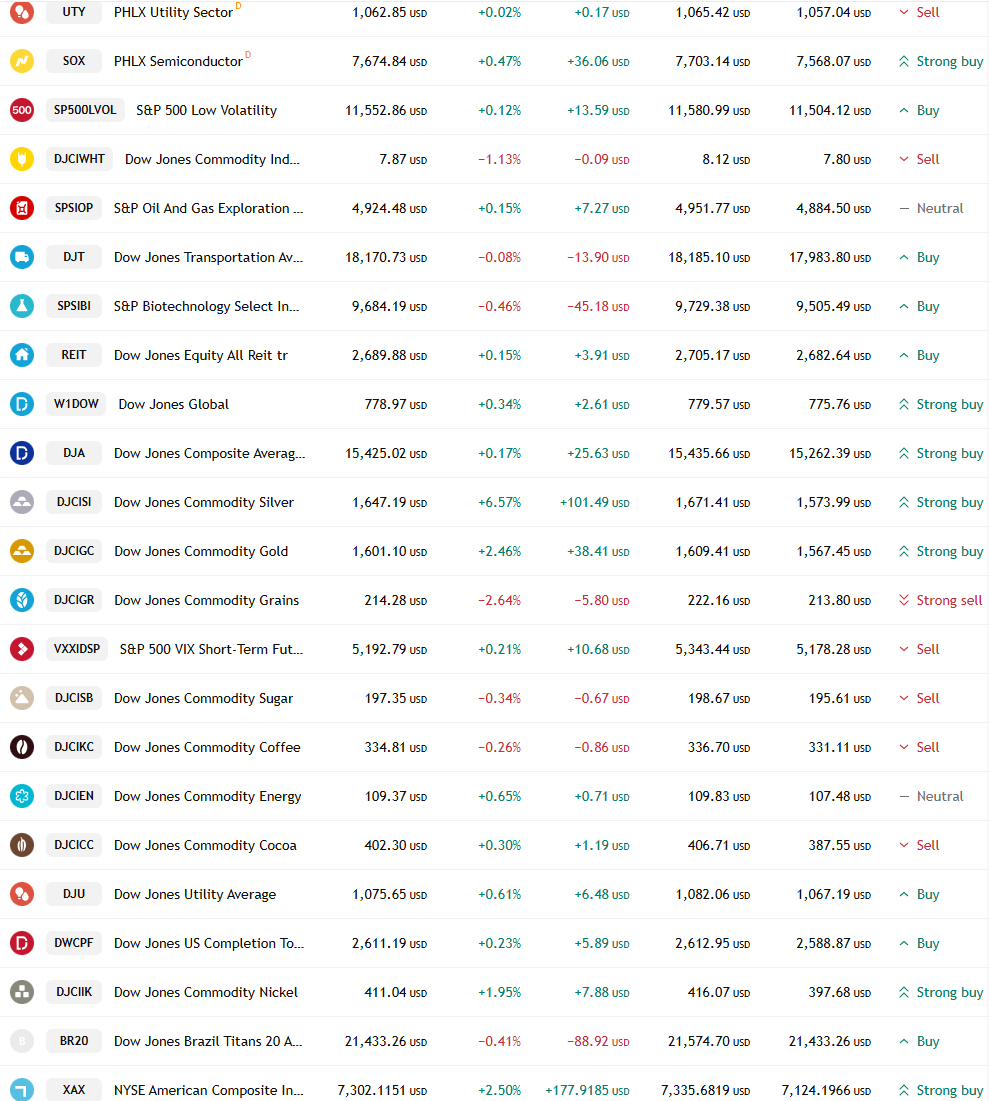
Task: Click the red D icon for DWCPF
Action: pyautogui.click(x=22, y=943)
